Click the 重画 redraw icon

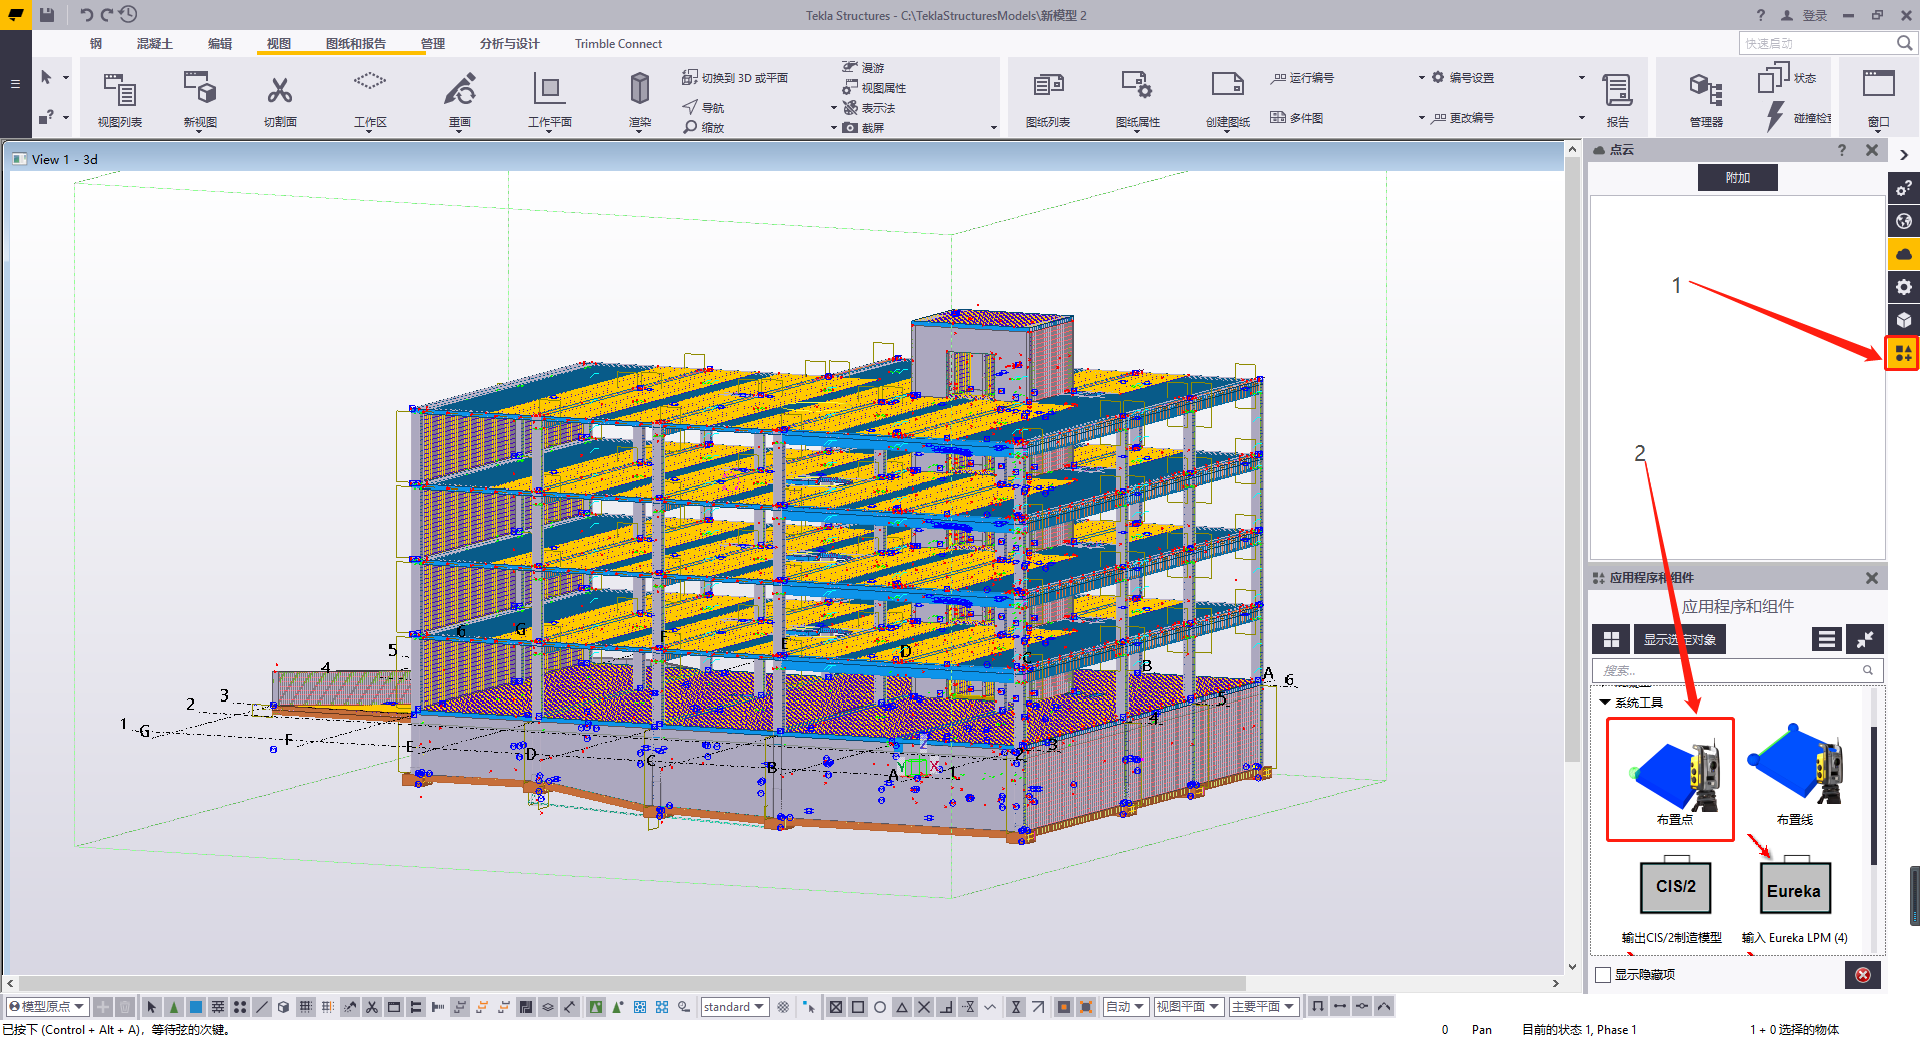click(x=460, y=90)
